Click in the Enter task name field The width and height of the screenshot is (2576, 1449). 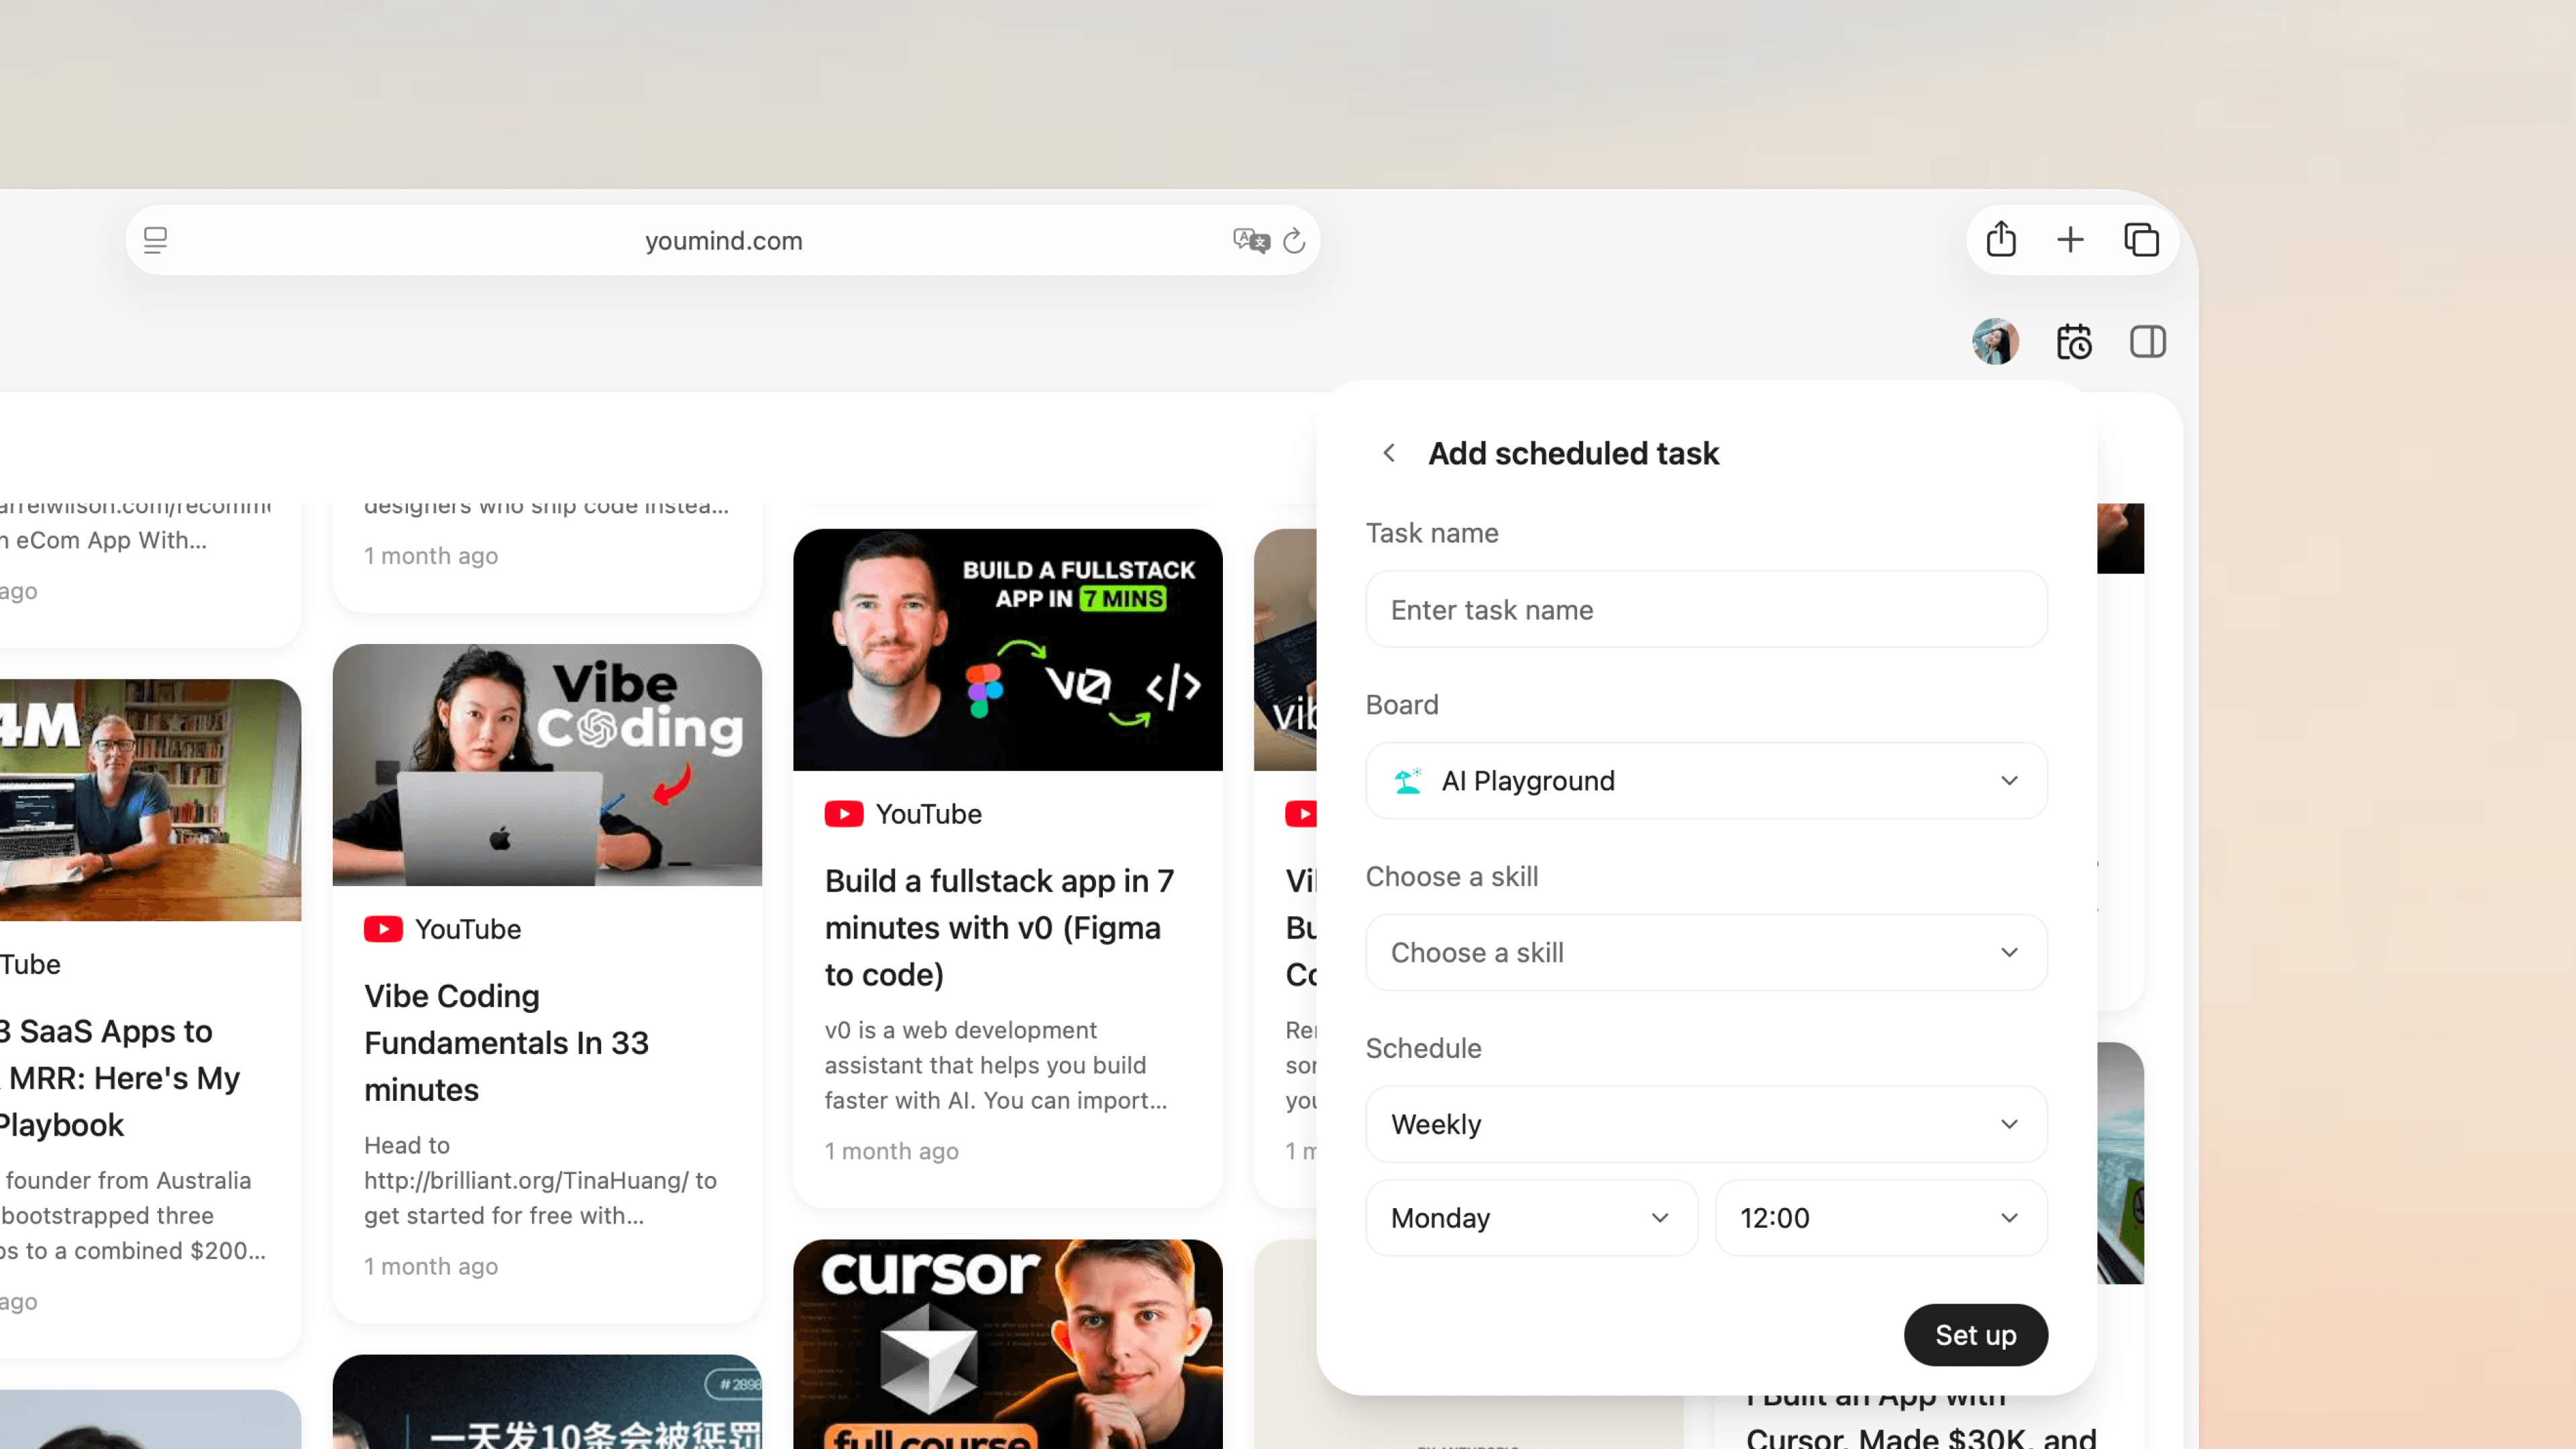point(1706,610)
